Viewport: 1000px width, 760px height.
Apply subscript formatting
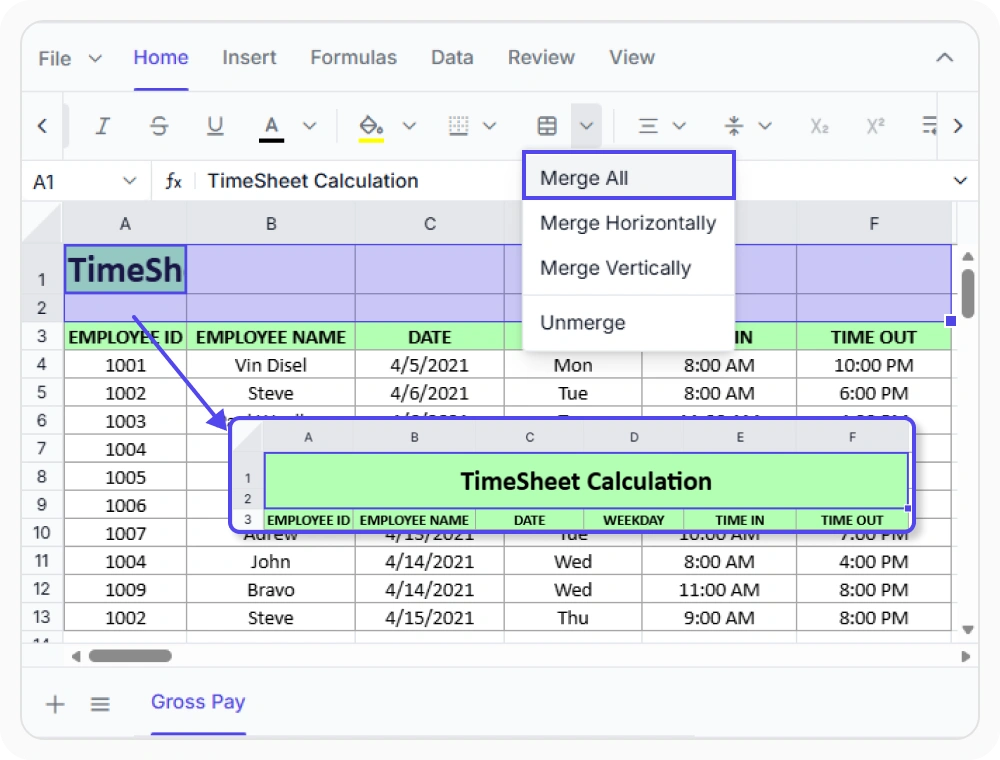(x=819, y=126)
